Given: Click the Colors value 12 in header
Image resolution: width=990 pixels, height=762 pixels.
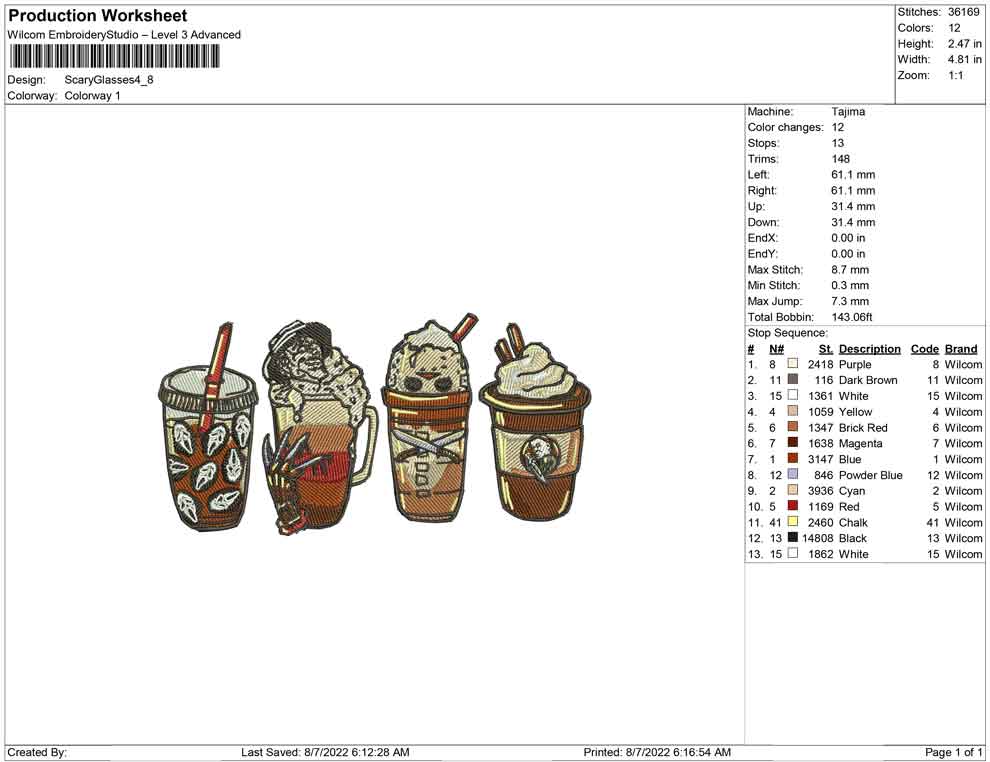Looking at the screenshot, I should pos(954,28).
